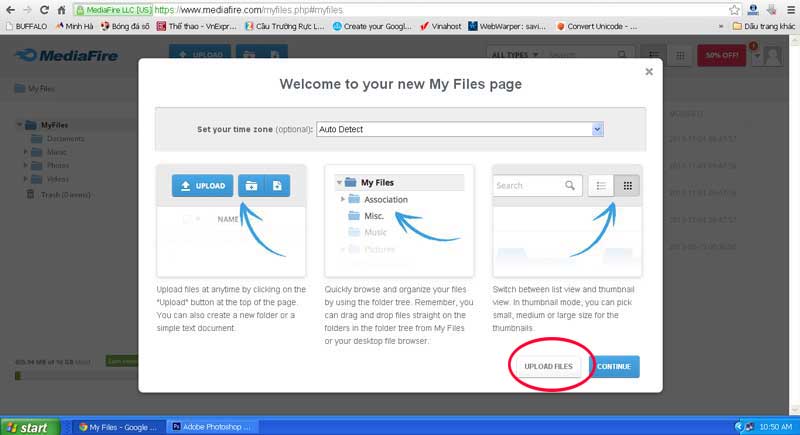800x435 pixels.
Task: Open the Dấu trang khác bookmarks folder
Action: click(763, 26)
